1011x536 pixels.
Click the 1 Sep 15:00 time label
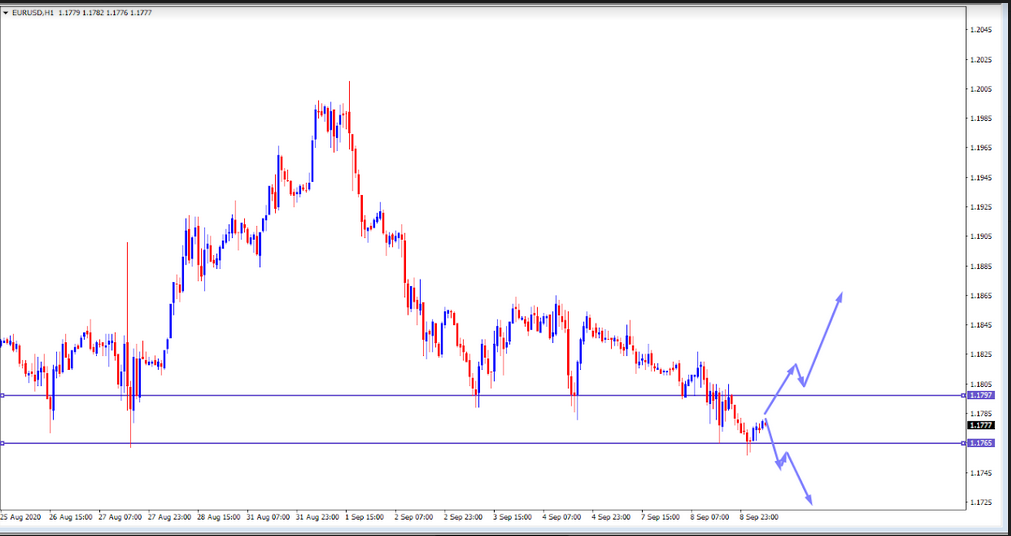point(365,518)
